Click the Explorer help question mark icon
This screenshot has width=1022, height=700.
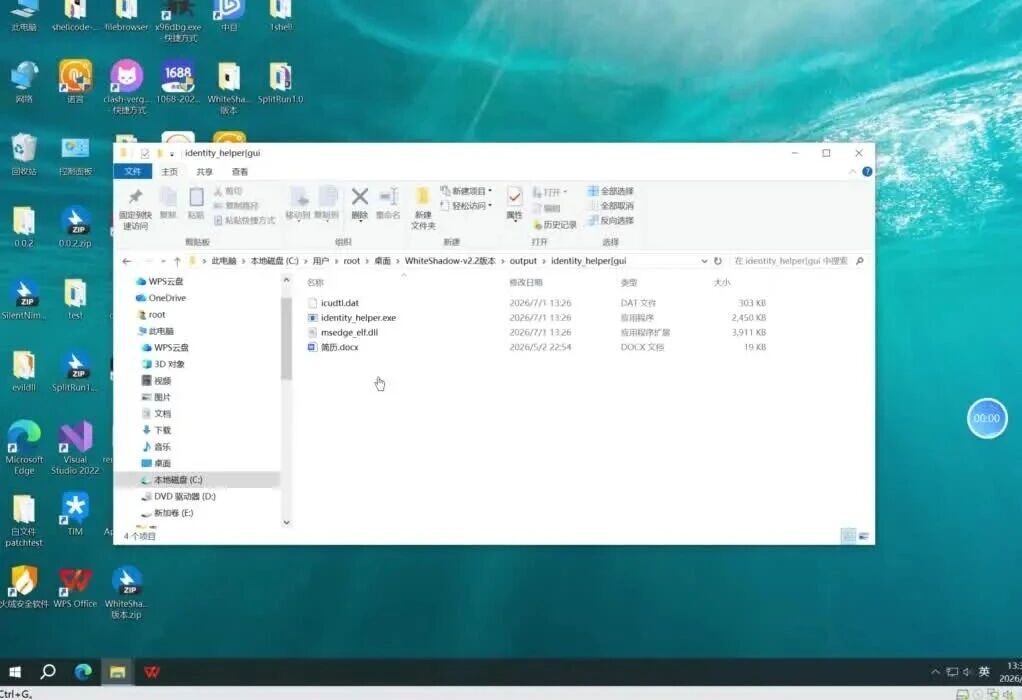[x=867, y=171]
